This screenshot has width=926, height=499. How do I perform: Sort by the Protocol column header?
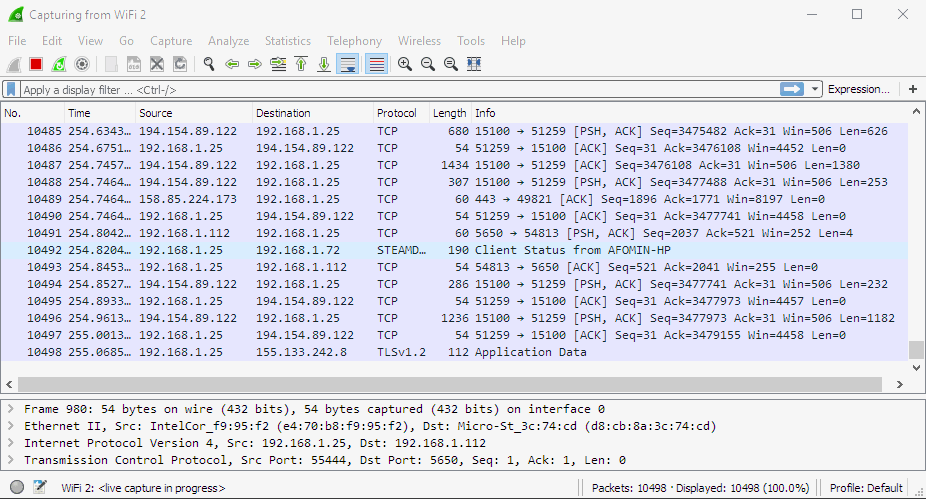pos(402,113)
